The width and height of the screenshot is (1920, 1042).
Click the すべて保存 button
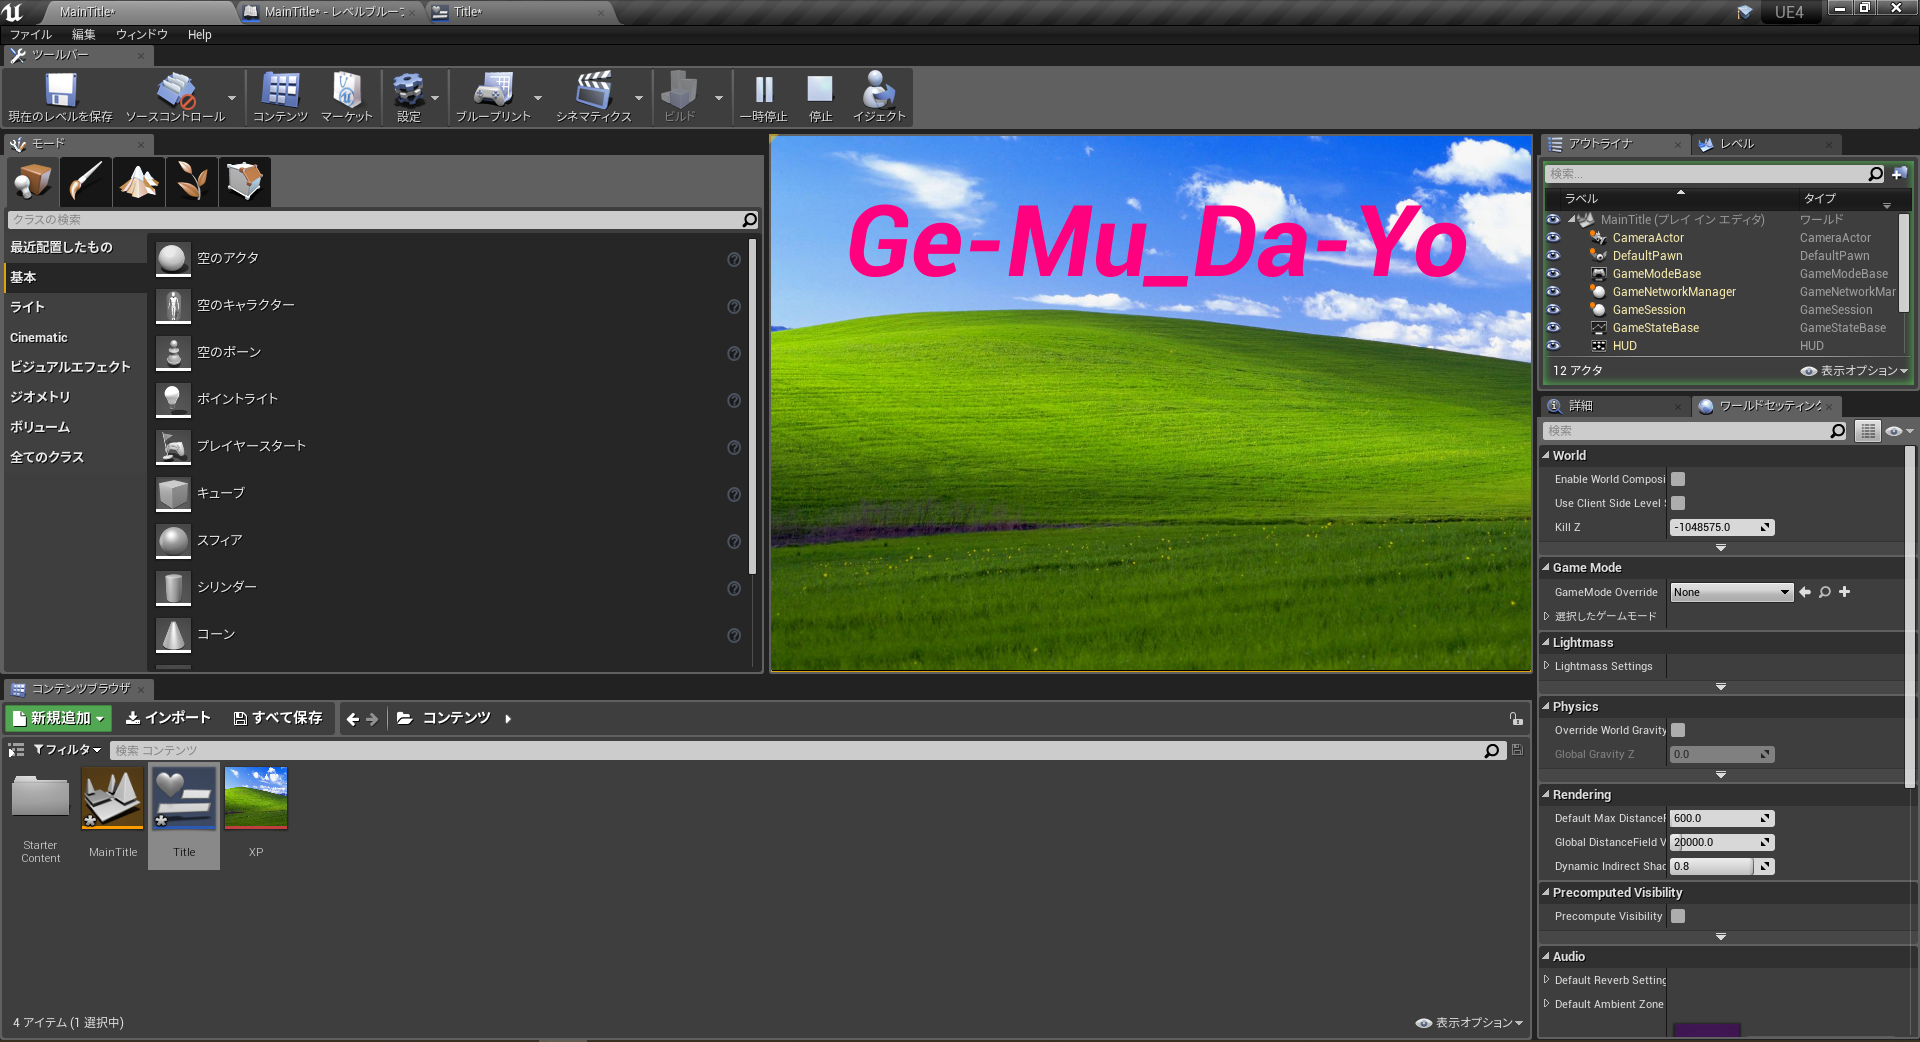click(x=278, y=718)
